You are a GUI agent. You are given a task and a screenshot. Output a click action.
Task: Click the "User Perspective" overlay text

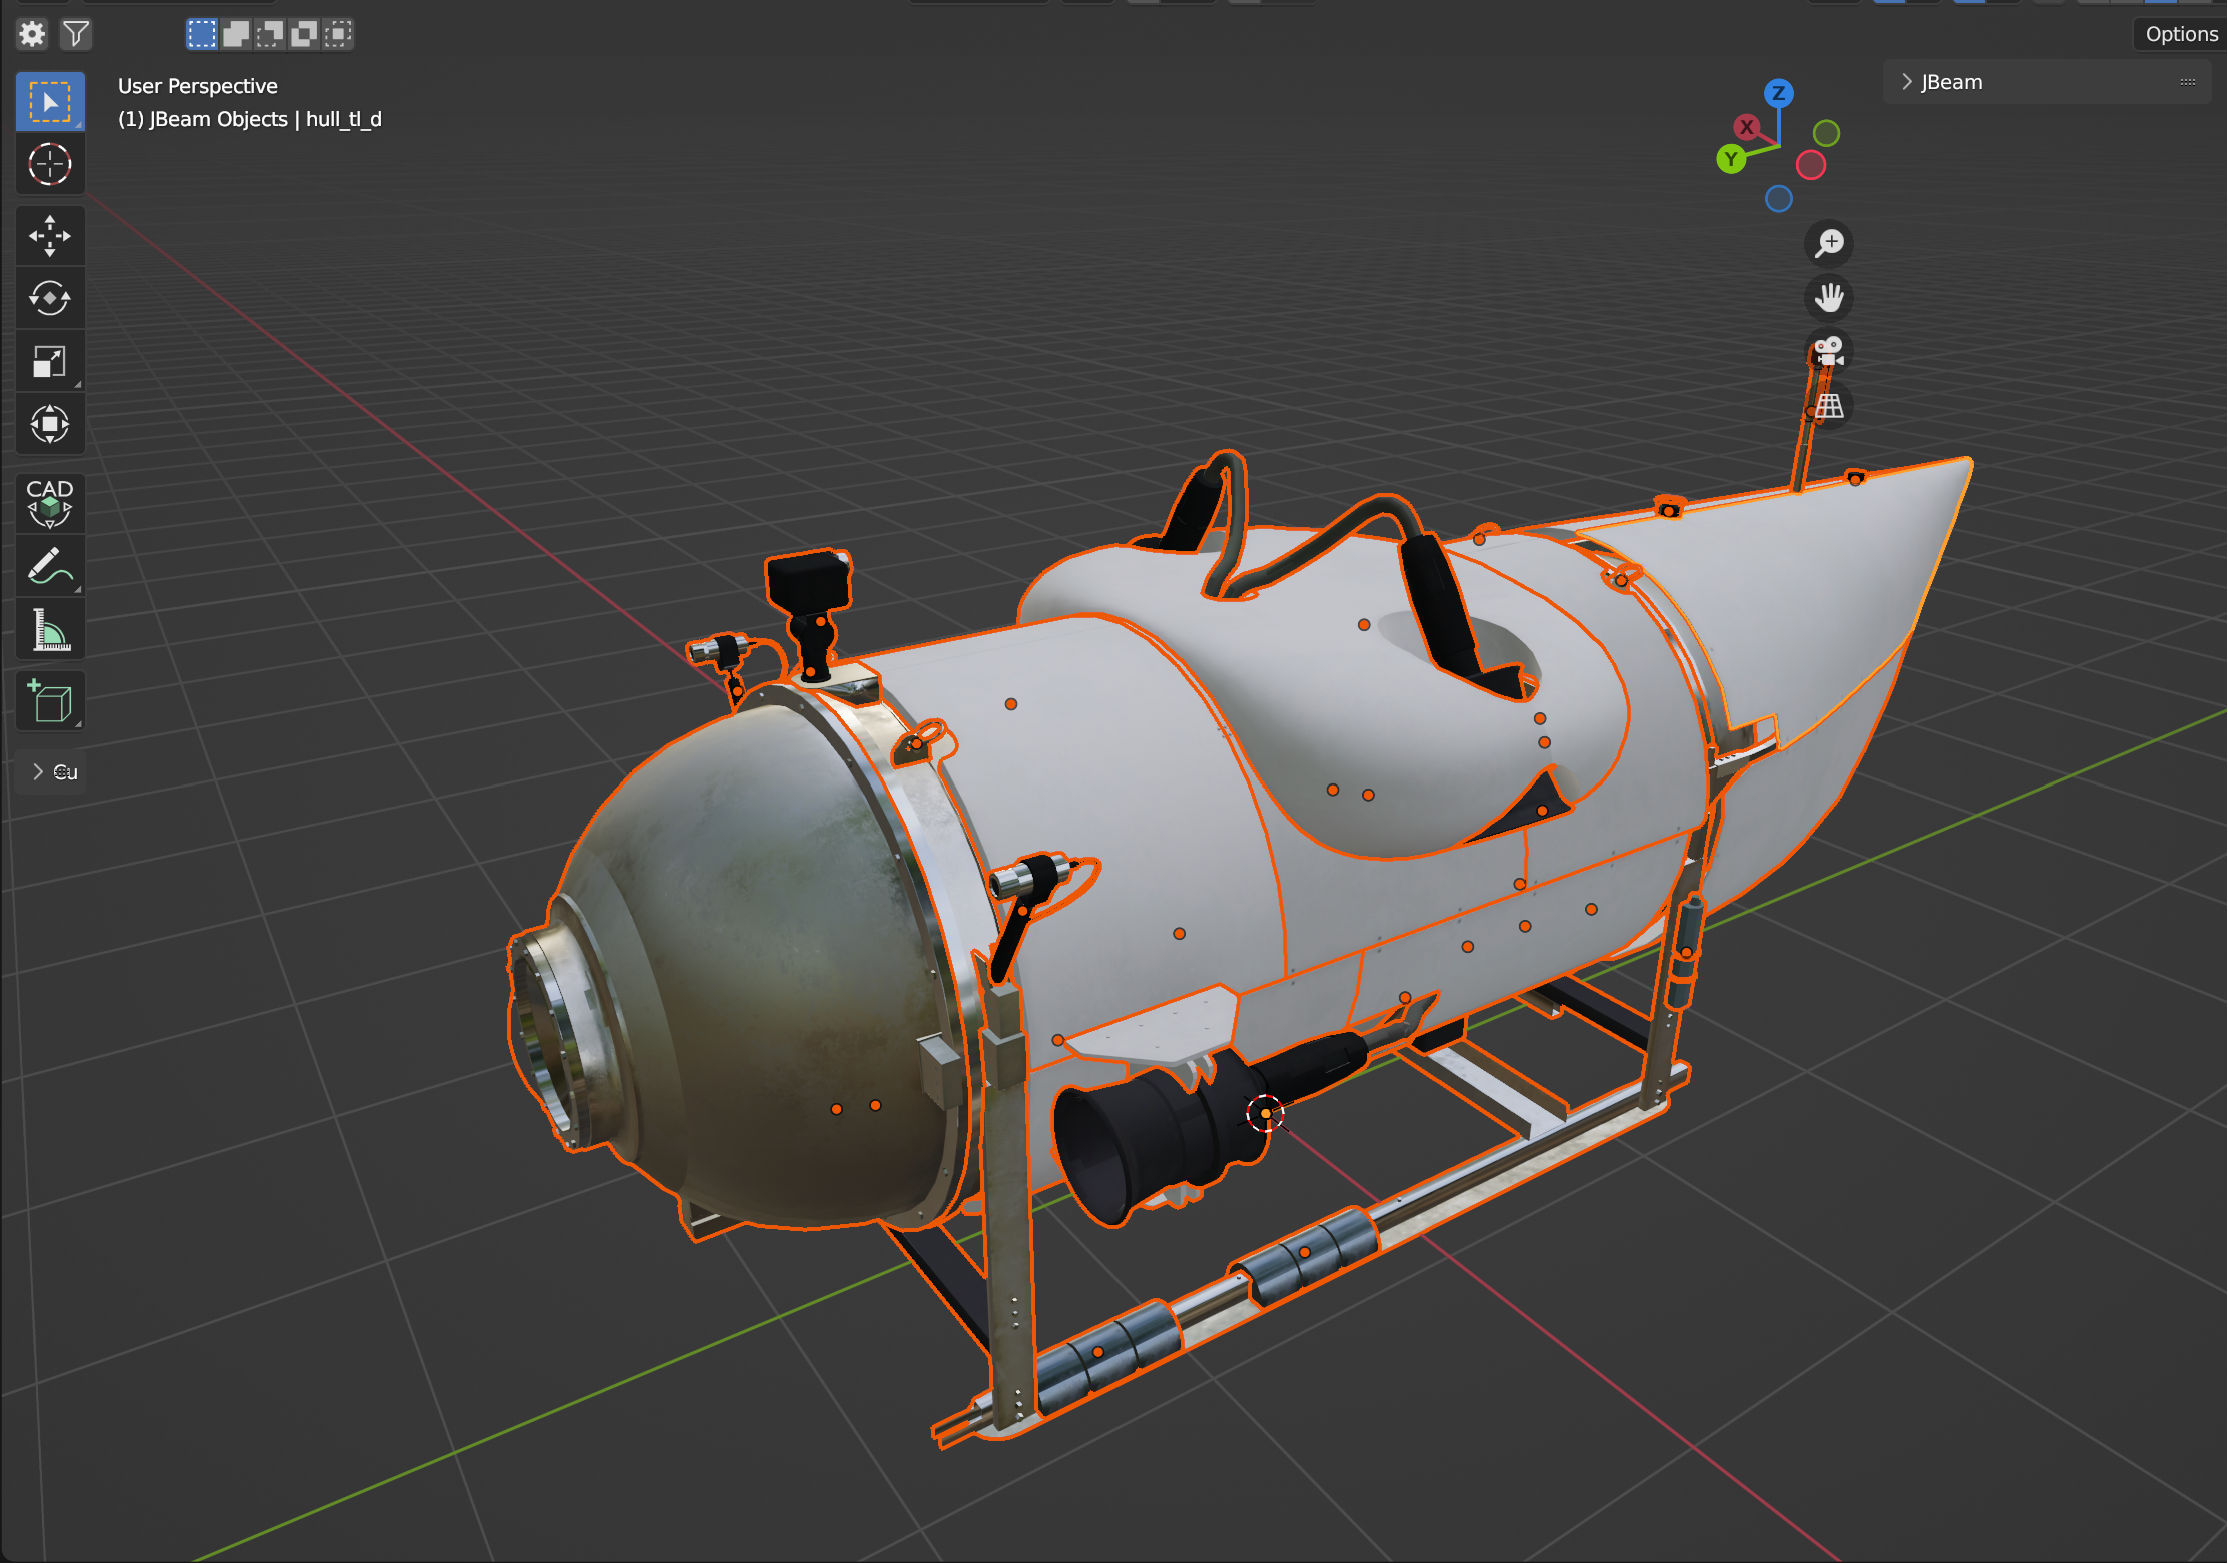coord(198,86)
